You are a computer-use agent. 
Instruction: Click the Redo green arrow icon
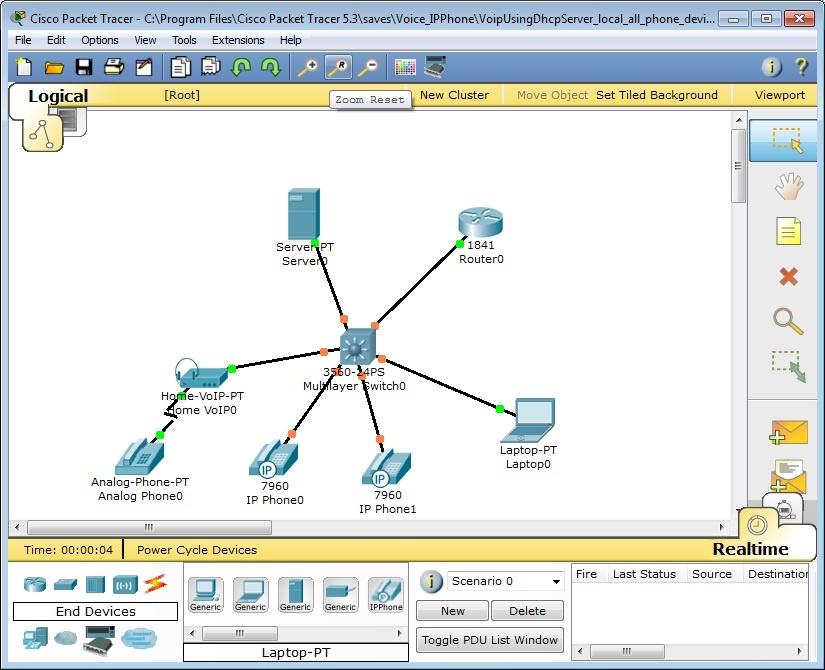(x=271, y=67)
